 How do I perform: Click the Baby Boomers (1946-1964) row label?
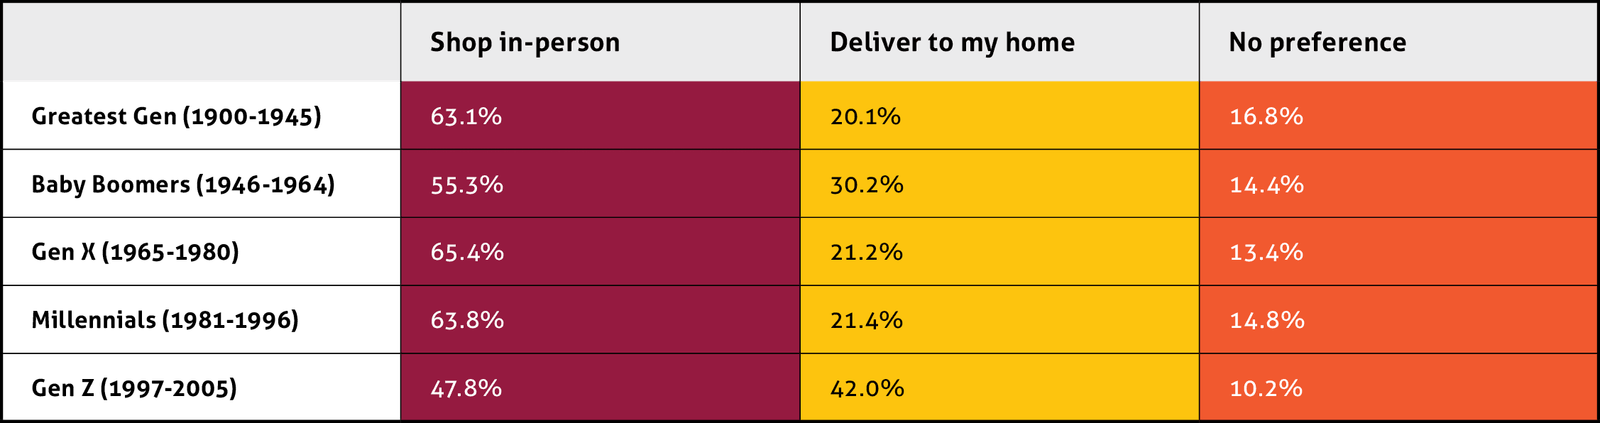[x=183, y=184]
